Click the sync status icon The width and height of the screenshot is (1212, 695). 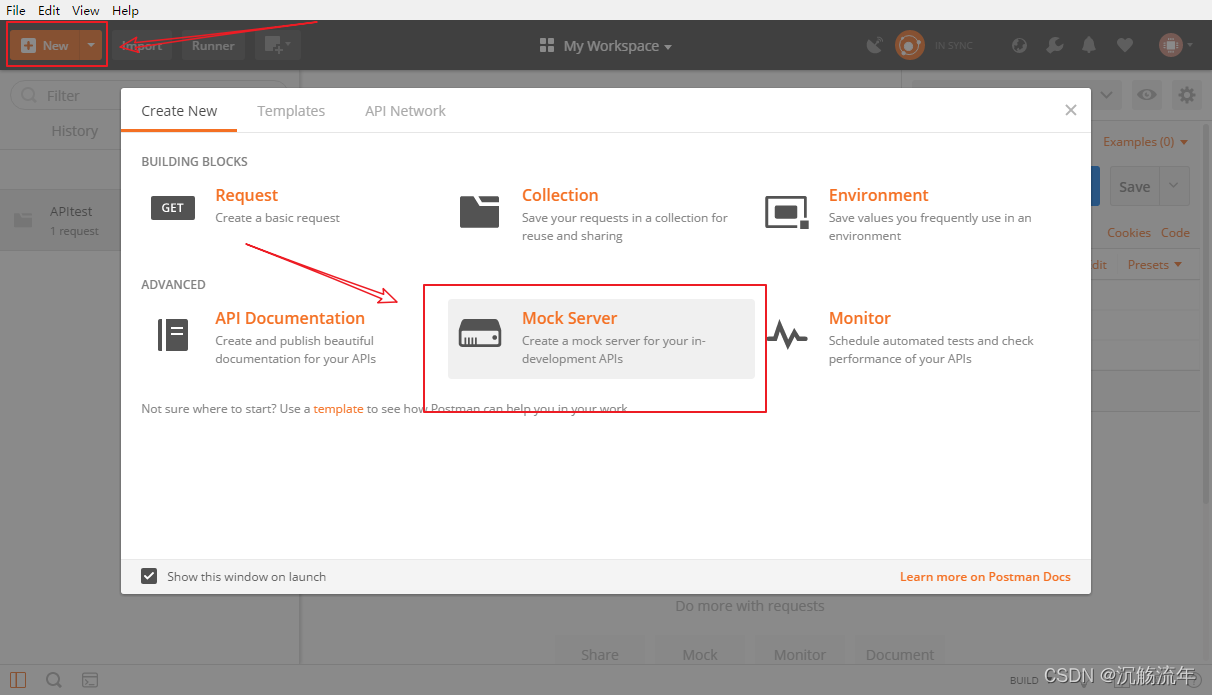(909, 45)
